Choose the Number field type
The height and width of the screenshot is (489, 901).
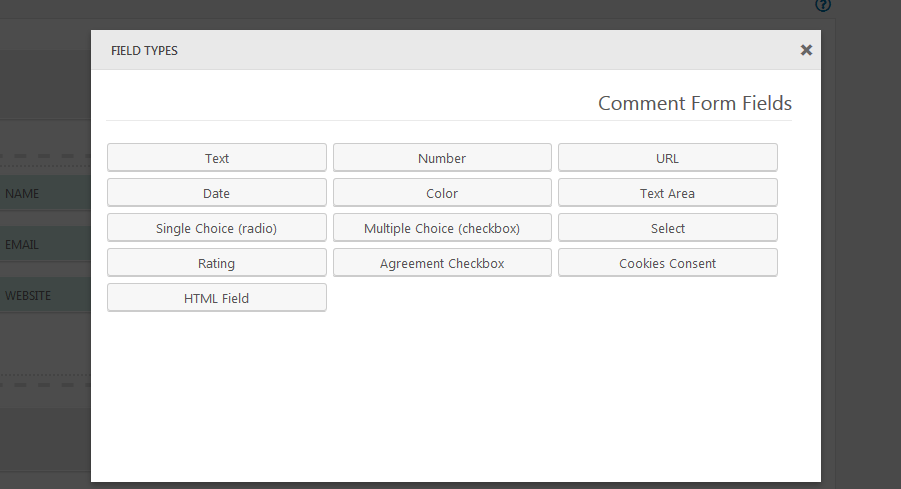tap(442, 158)
